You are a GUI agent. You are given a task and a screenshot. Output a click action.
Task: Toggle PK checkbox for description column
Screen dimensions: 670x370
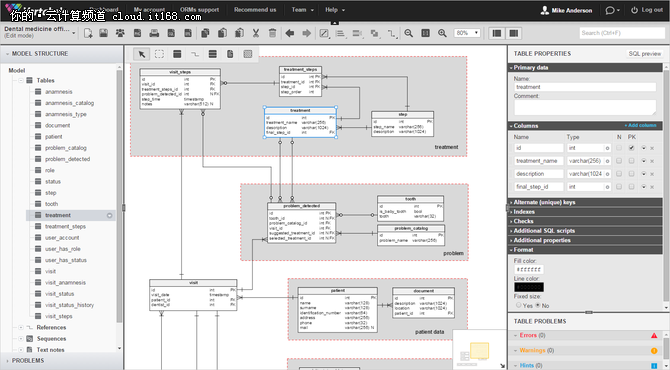tap(631, 174)
